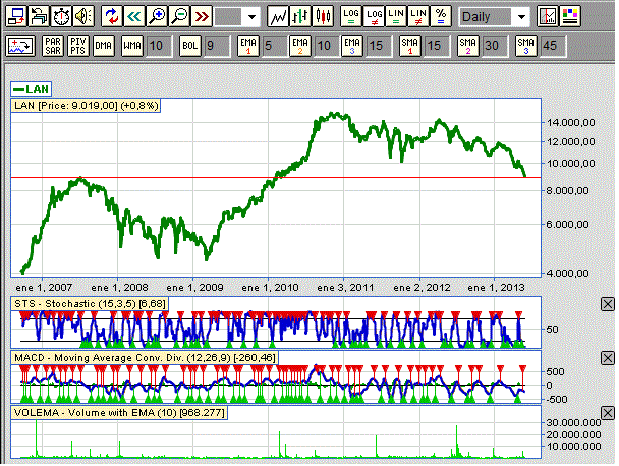Viewport: 619px width, 466px height.
Task: Close the STS Stochastic indicator panel
Action: point(606,304)
